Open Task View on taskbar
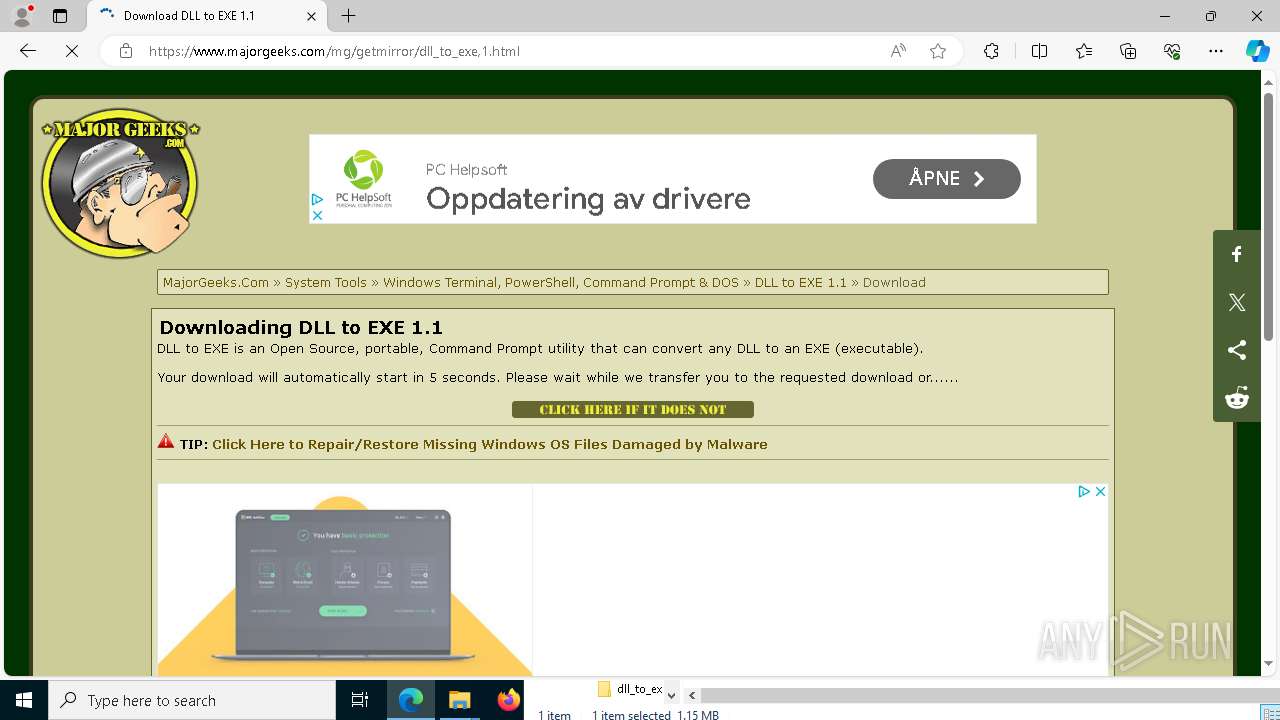Viewport: 1280px width, 720px height. [x=360, y=700]
